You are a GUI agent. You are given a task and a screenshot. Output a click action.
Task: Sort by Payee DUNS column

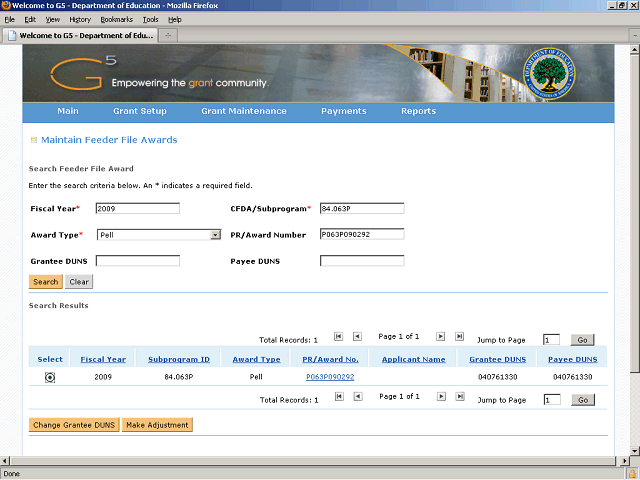(x=573, y=359)
